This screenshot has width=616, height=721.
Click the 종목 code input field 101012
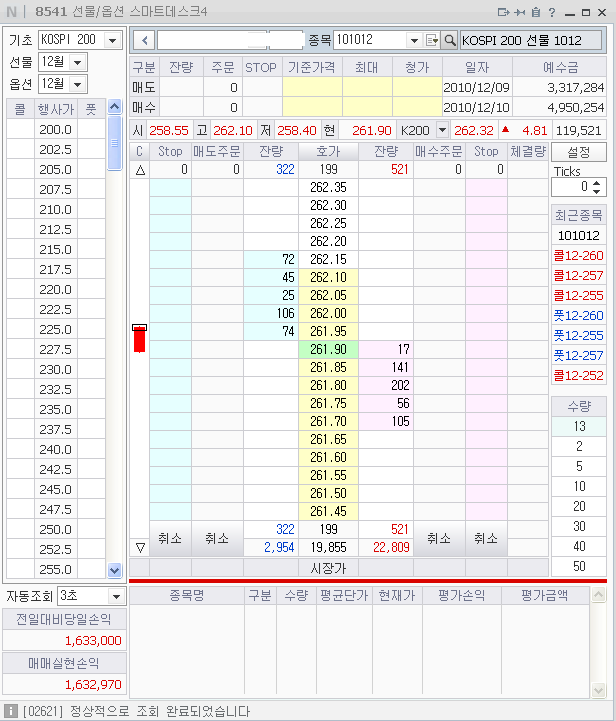tap(370, 40)
